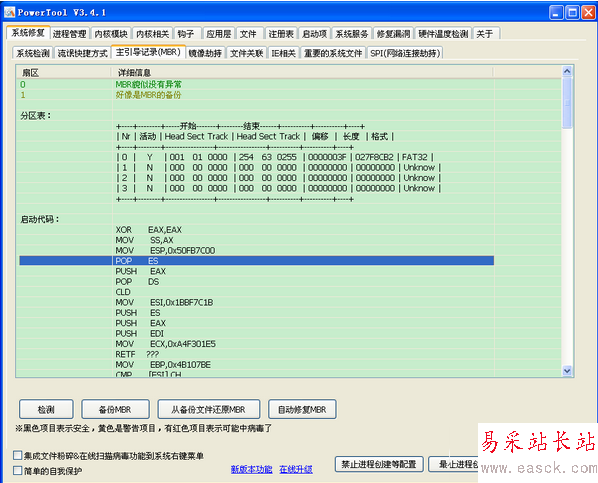
Task: Open the 文件 tab
Action: 248,34
